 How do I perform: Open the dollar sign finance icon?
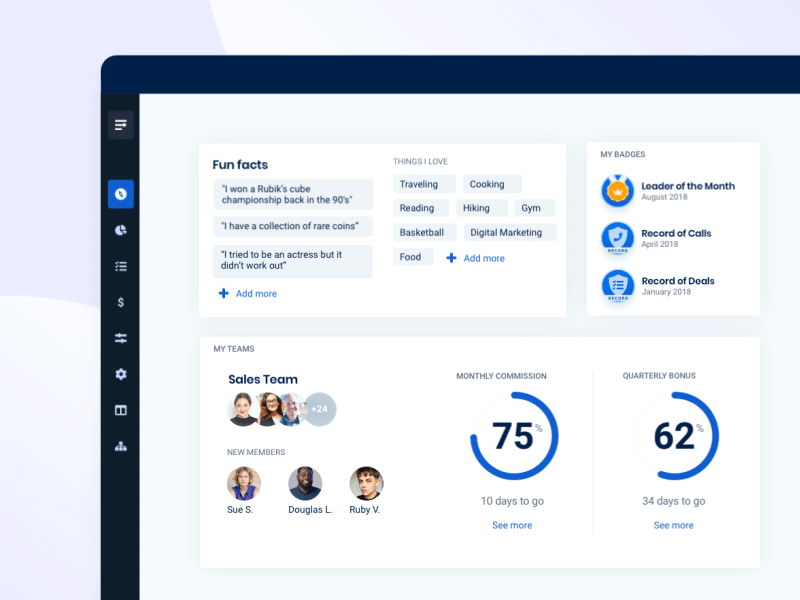(x=121, y=302)
